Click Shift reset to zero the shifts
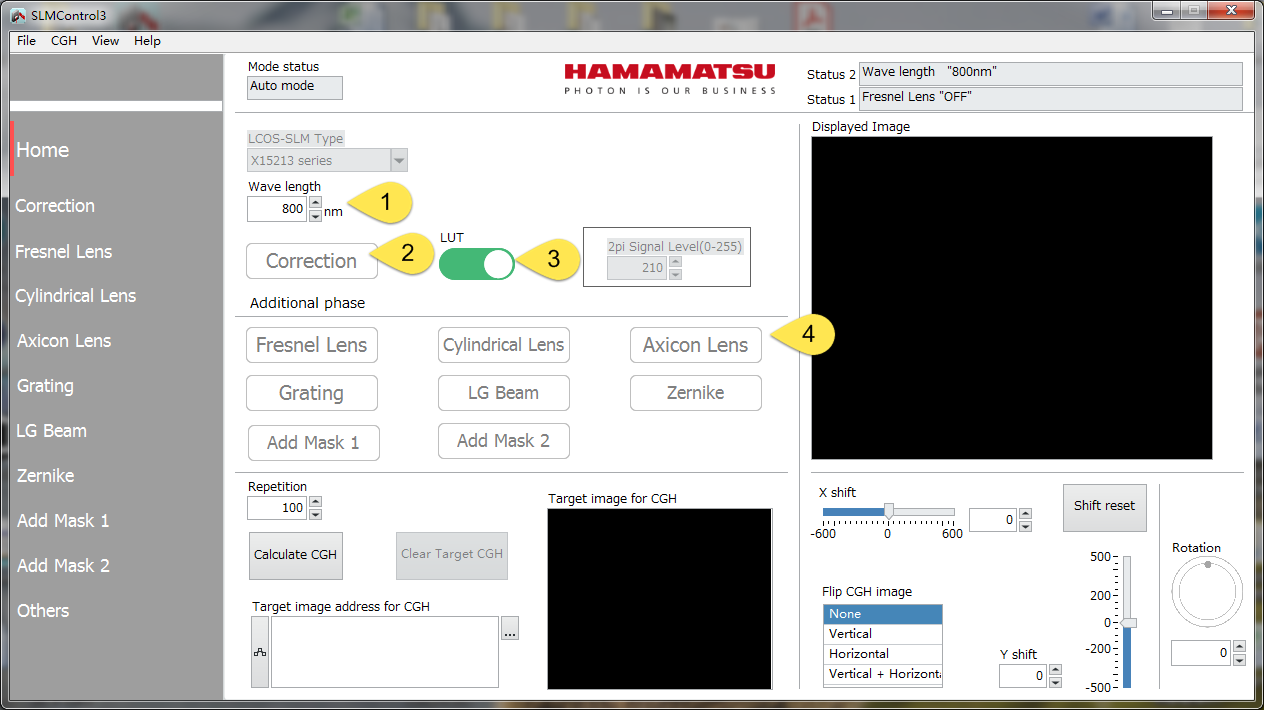The image size is (1264, 710). pyautogui.click(x=1104, y=507)
